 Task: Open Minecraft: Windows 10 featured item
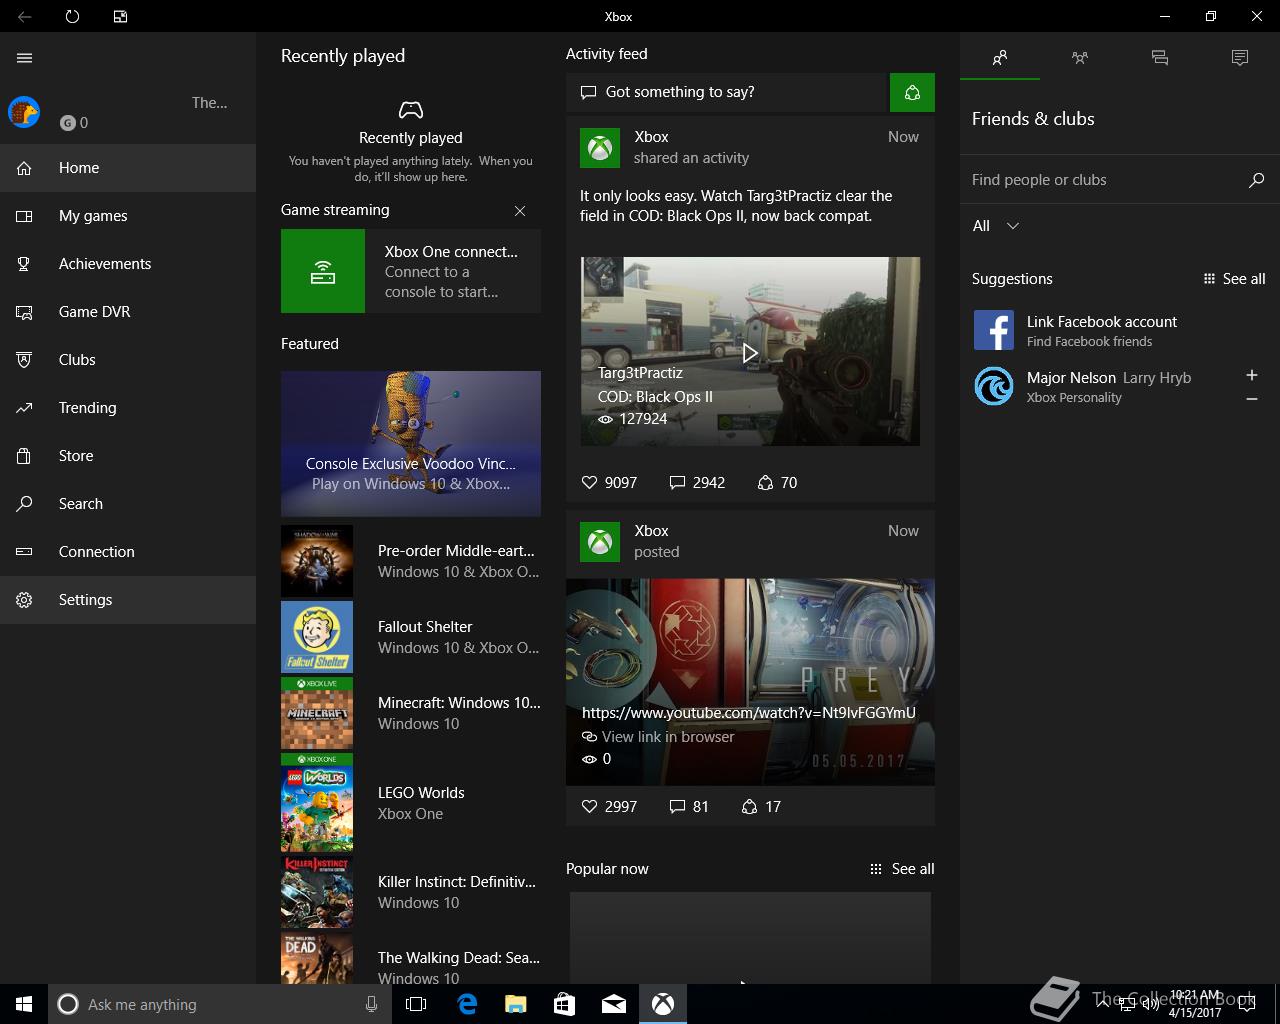[x=411, y=713]
